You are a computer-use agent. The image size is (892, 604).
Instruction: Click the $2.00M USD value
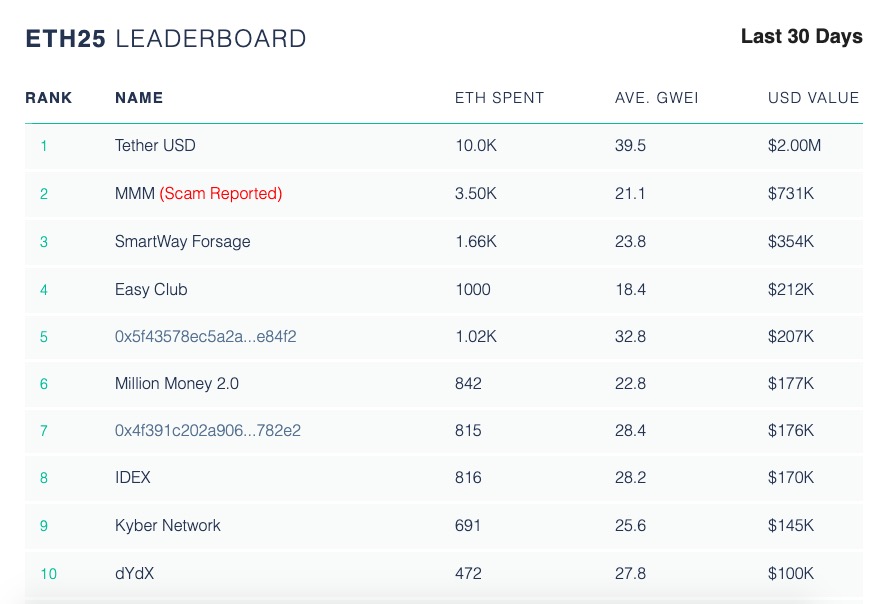pyautogui.click(x=794, y=146)
